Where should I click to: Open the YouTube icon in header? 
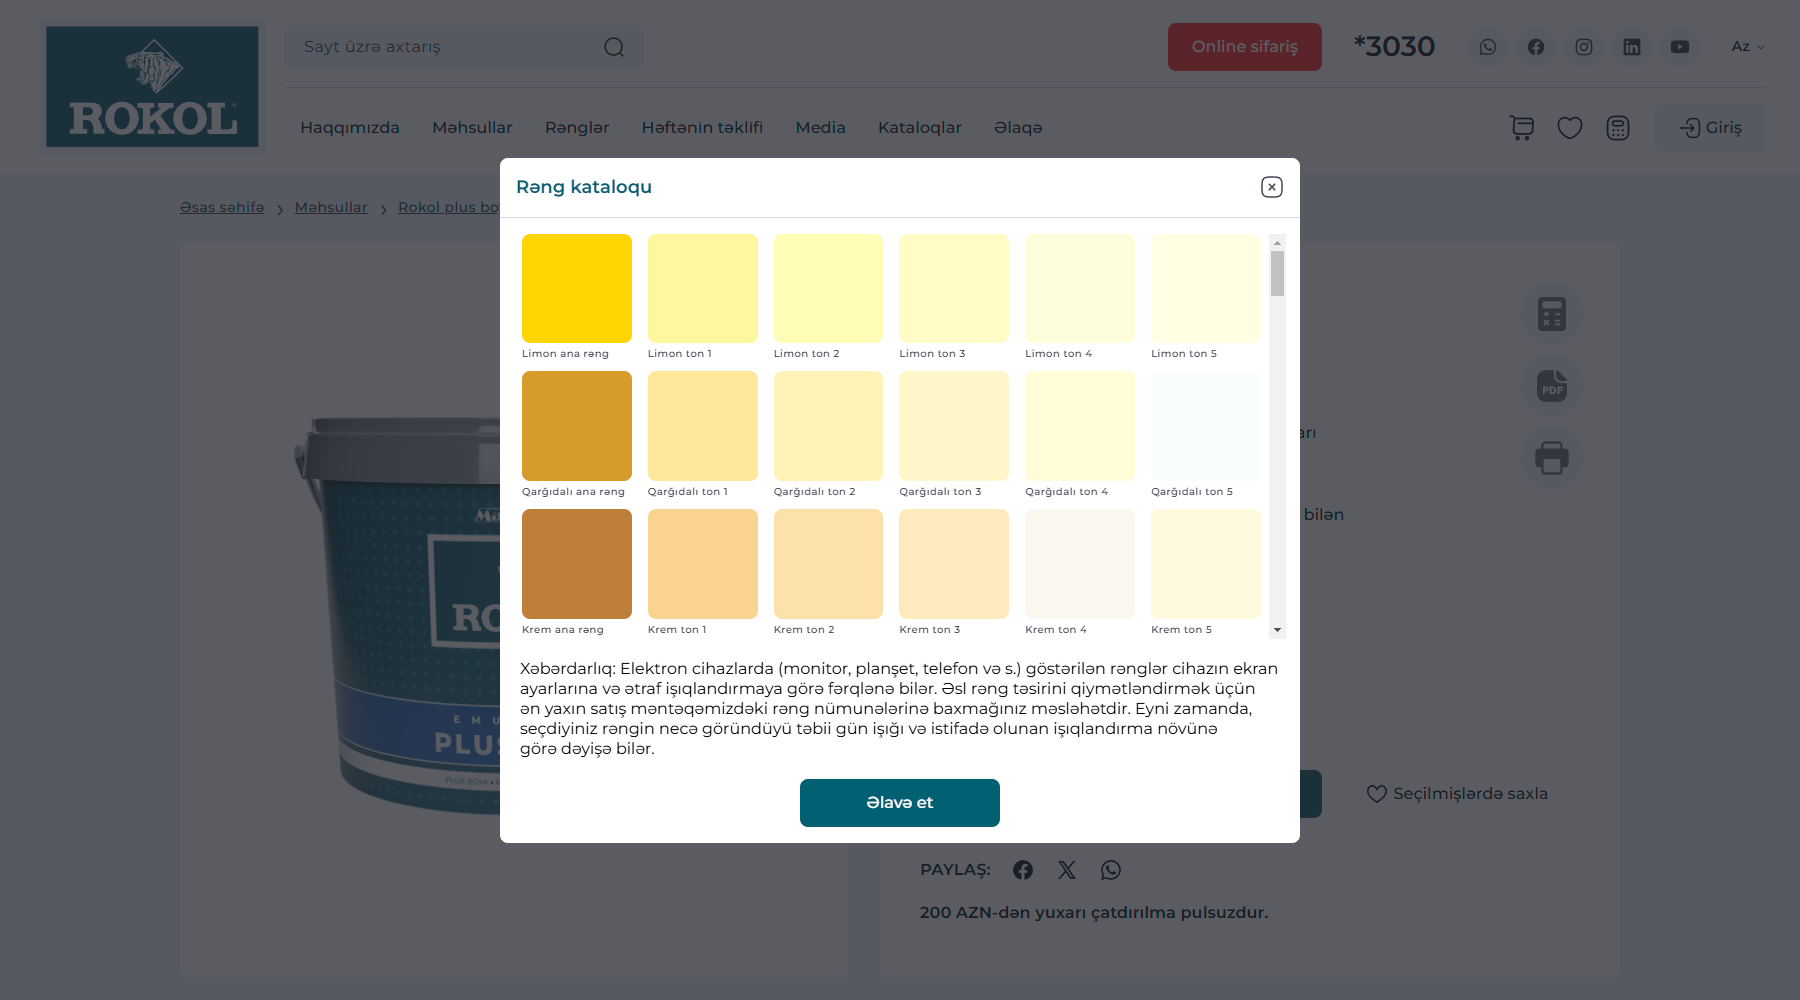coord(1680,47)
